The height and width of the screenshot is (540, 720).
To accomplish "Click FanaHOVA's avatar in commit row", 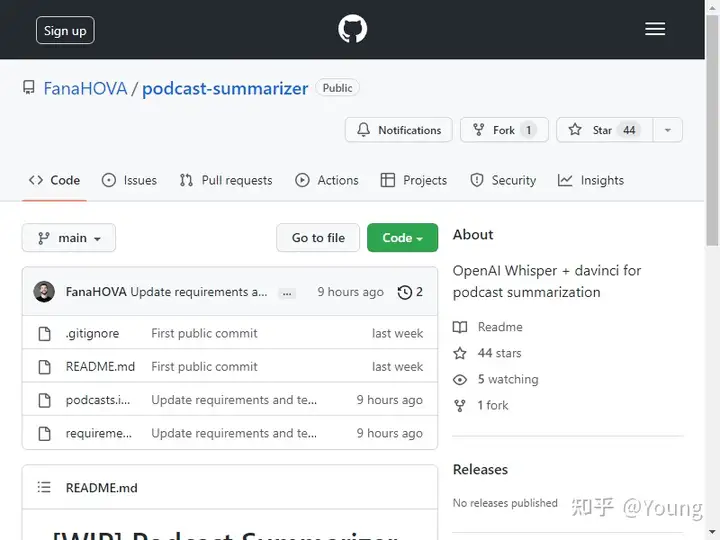I will [x=44, y=292].
